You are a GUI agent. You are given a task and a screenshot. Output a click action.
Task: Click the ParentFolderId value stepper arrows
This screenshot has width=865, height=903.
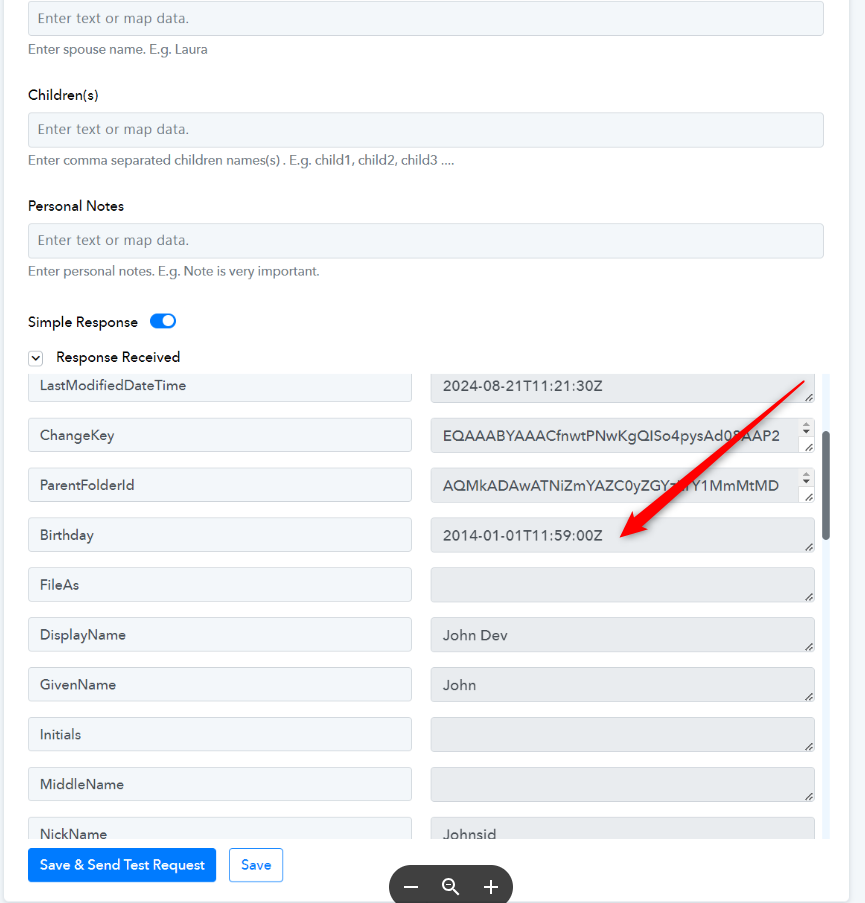tap(806, 478)
